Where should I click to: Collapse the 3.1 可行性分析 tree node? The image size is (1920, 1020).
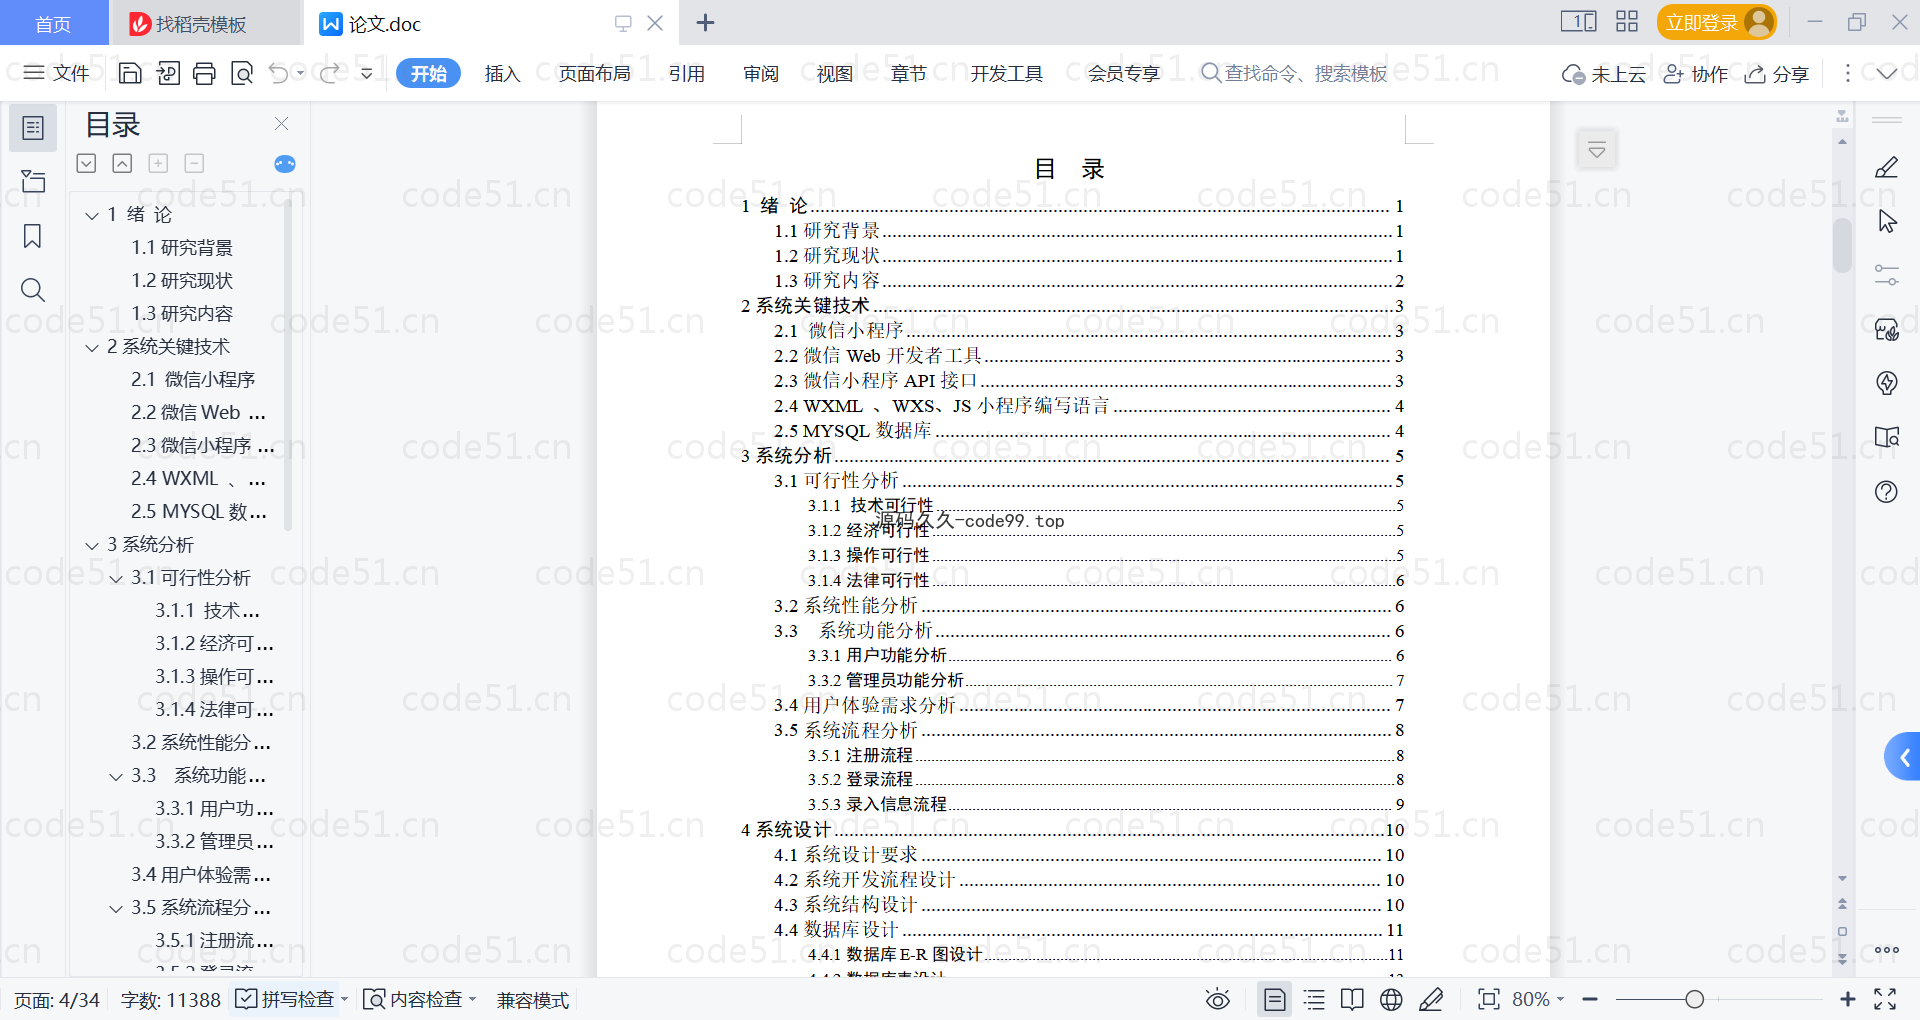116,578
